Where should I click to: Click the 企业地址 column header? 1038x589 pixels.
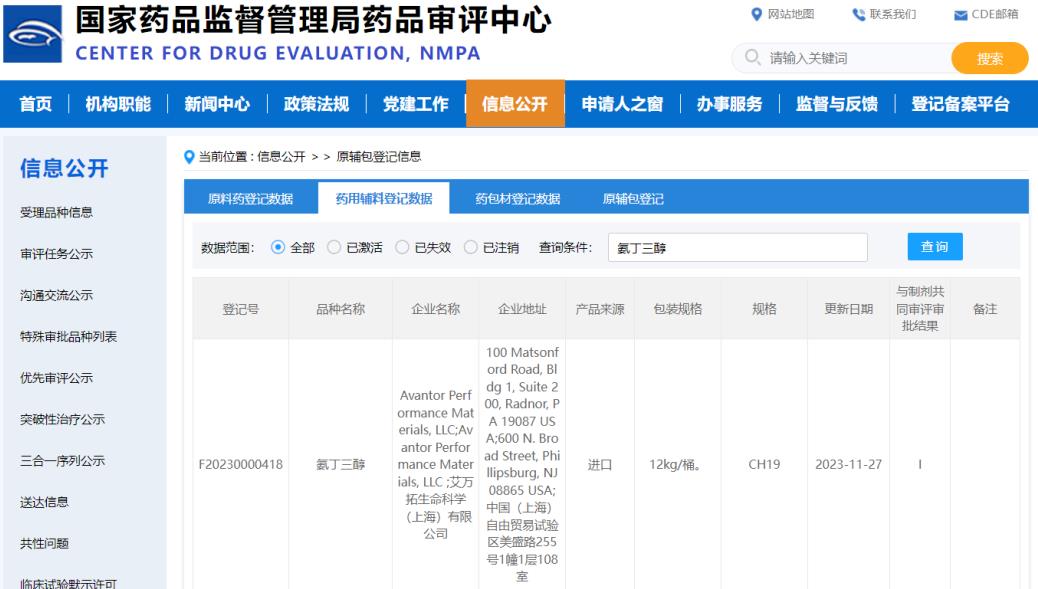[x=522, y=309]
